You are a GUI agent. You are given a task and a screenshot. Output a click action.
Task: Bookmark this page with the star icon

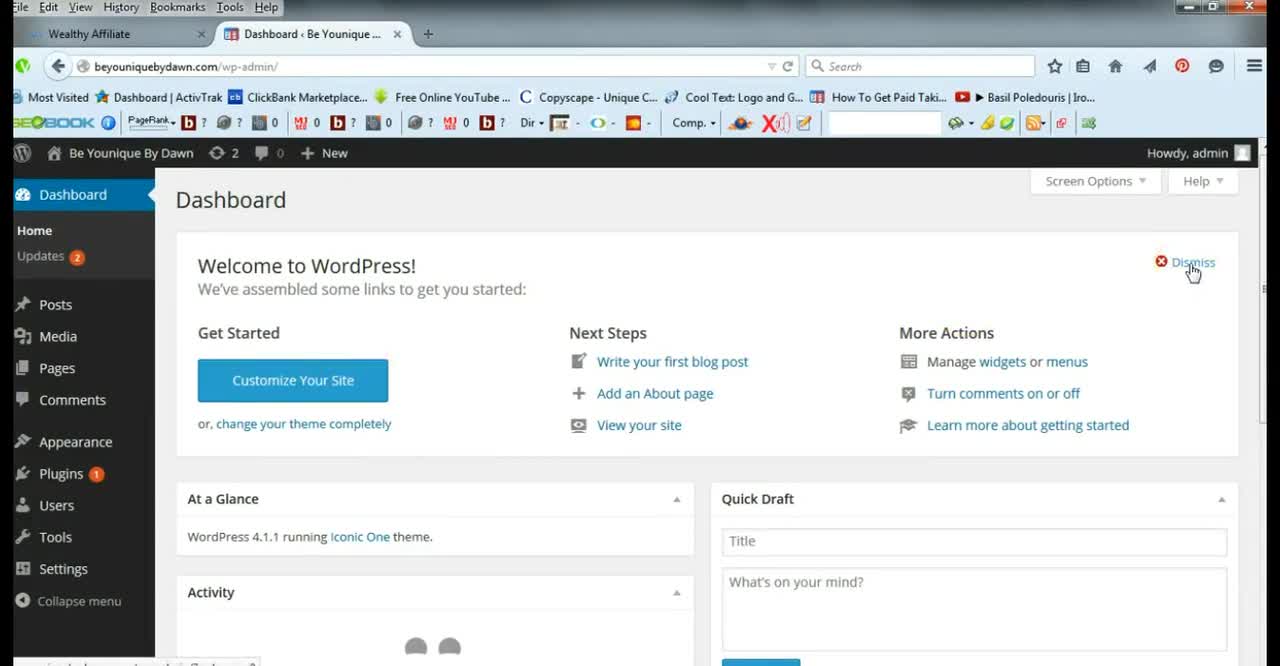(x=1054, y=66)
